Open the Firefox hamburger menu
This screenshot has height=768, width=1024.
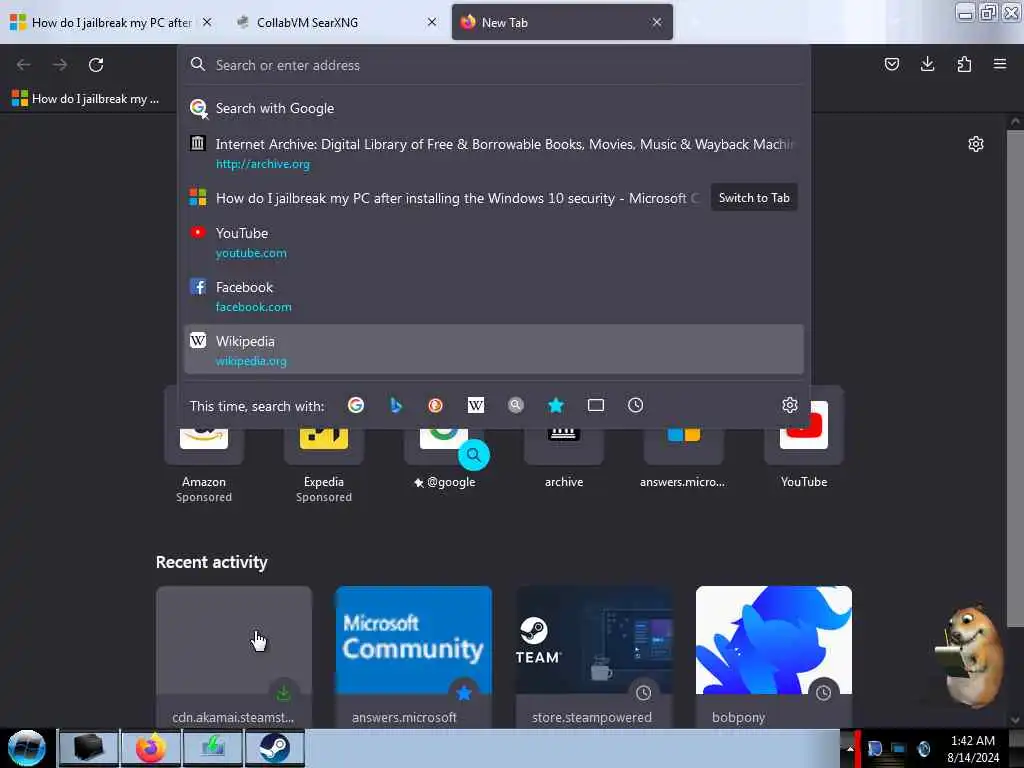[1000, 64]
